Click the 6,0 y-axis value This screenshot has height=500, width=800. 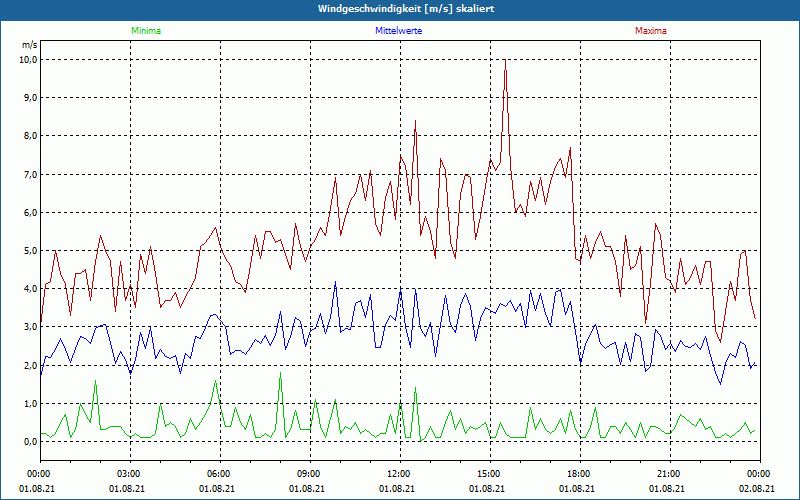31,212
